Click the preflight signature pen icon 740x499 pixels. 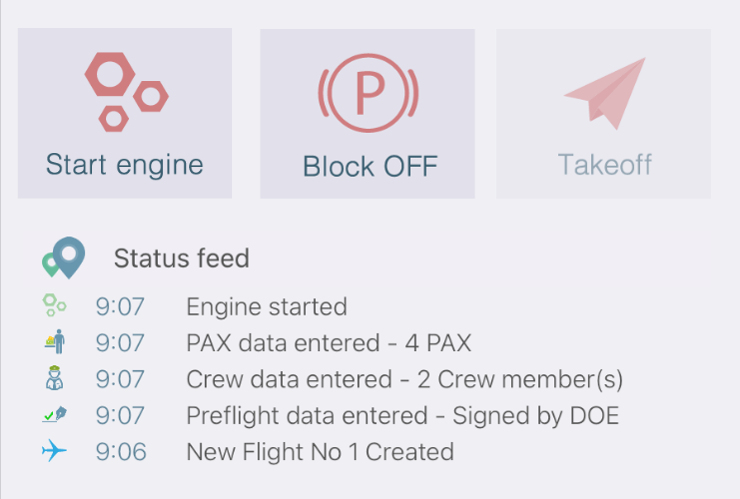coord(55,414)
